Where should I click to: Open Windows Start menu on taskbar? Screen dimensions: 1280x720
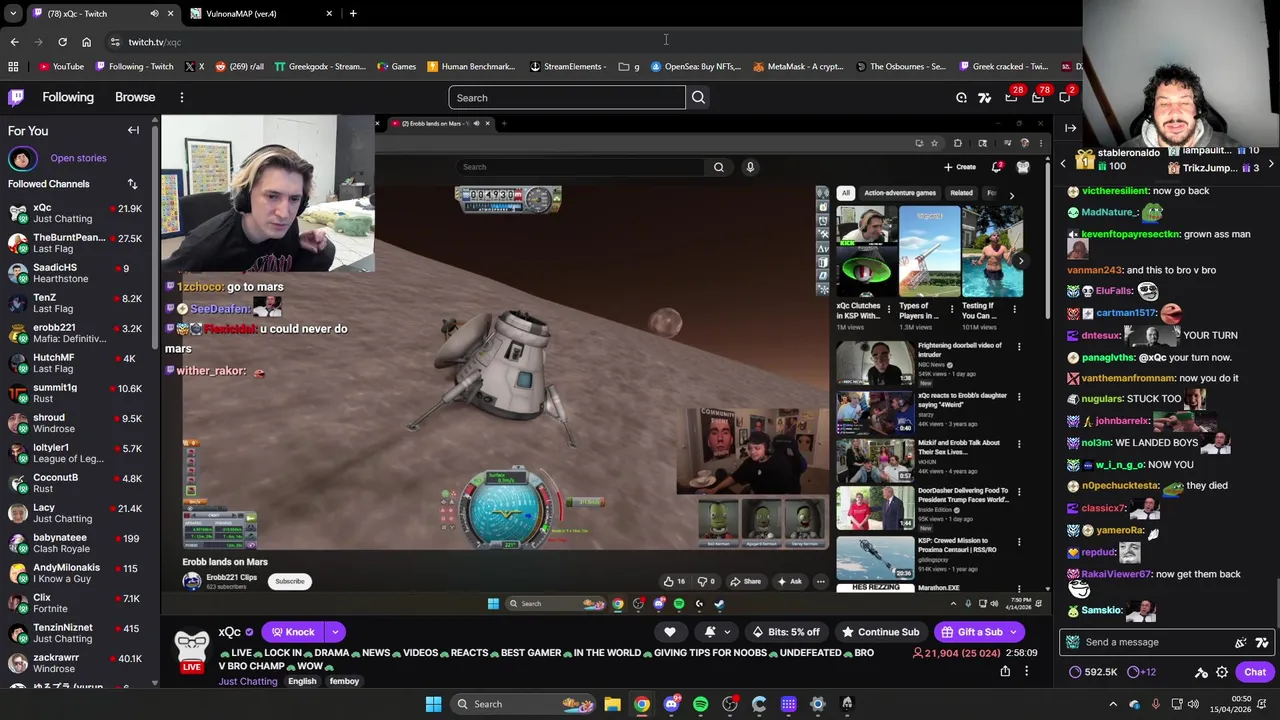click(x=433, y=704)
